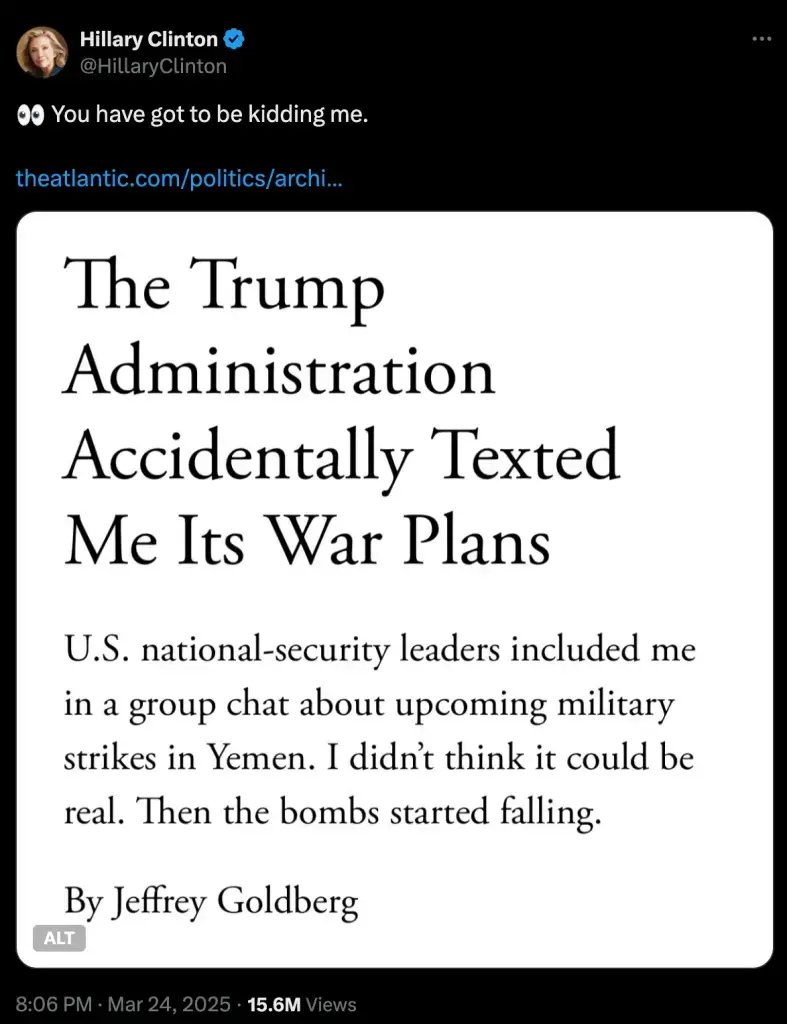Click the "Accidentally Texted" headline line
This screenshot has width=787, height=1024.
(x=342, y=459)
